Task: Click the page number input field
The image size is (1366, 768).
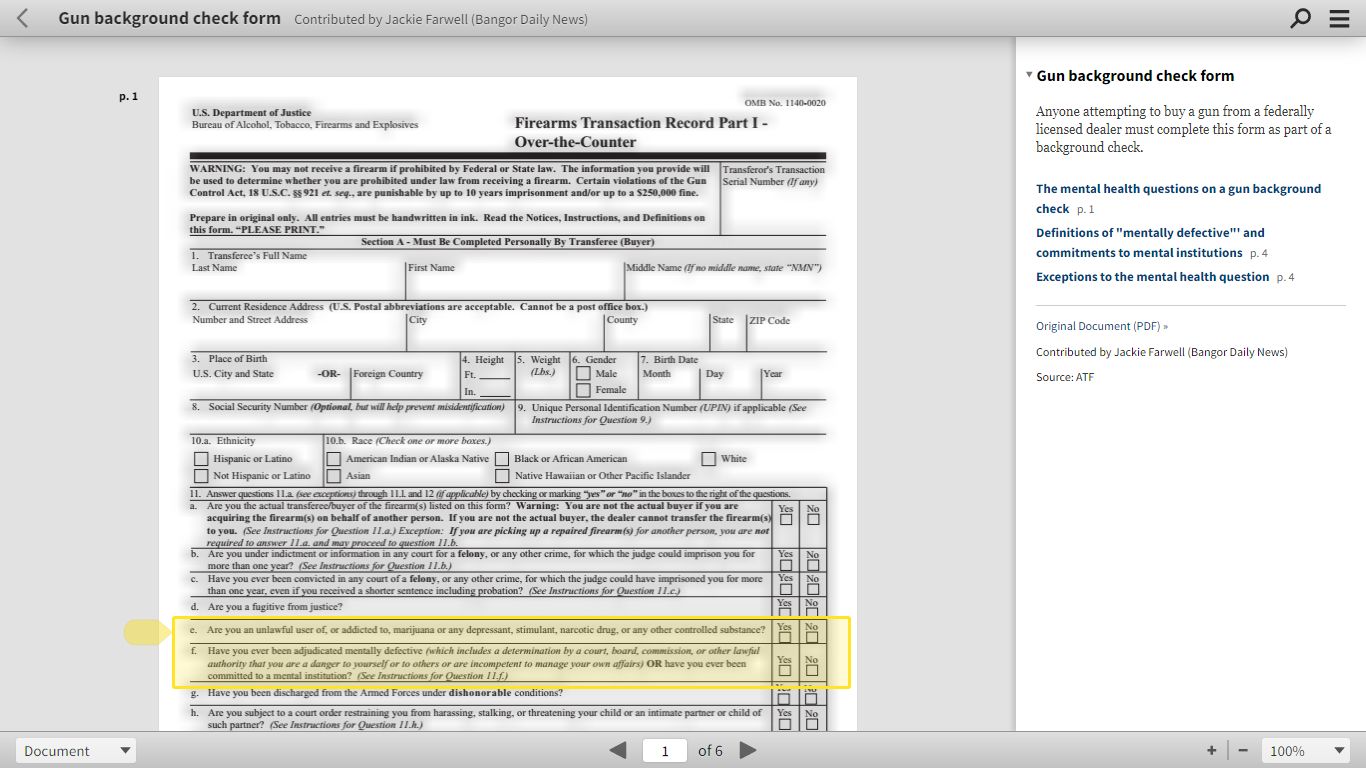Action: [665, 751]
